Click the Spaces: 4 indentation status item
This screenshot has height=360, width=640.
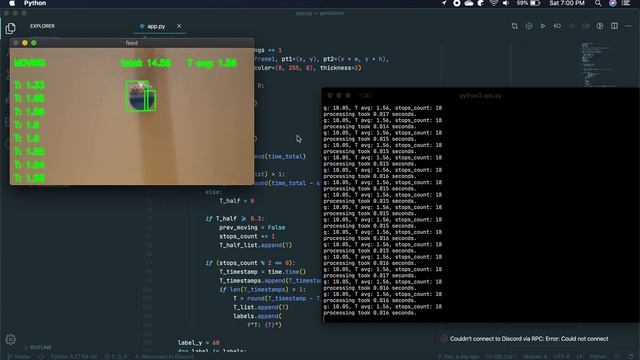pyautogui.click(x=535, y=357)
